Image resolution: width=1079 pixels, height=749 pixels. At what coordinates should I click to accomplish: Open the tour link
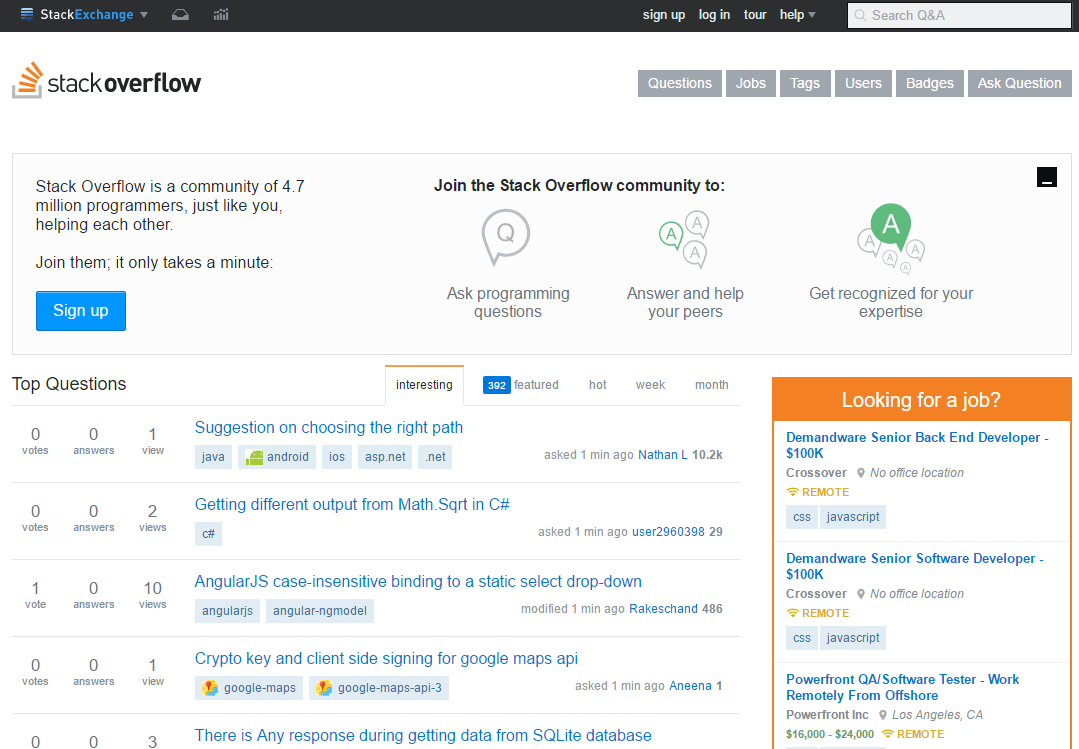[x=755, y=14]
